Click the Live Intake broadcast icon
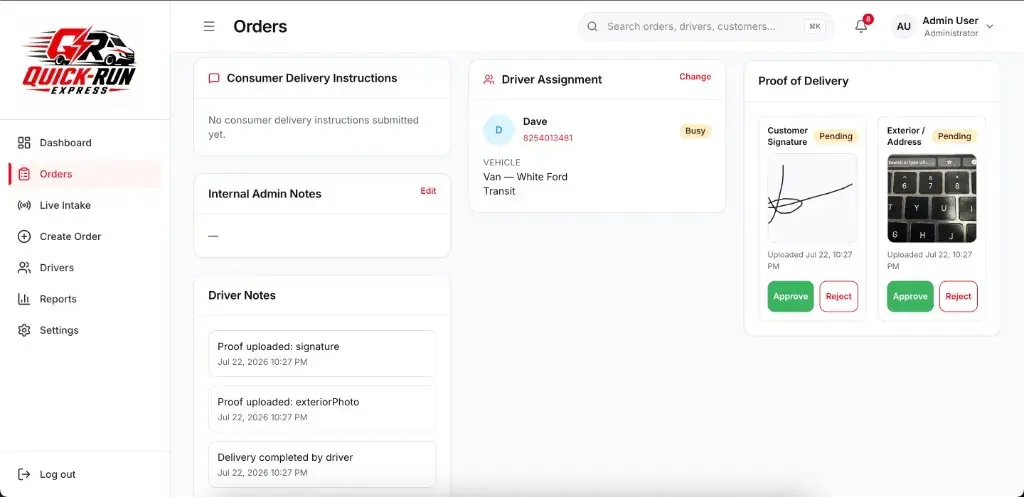Image resolution: width=1024 pixels, height=497 pixels. tap(24, 205)
